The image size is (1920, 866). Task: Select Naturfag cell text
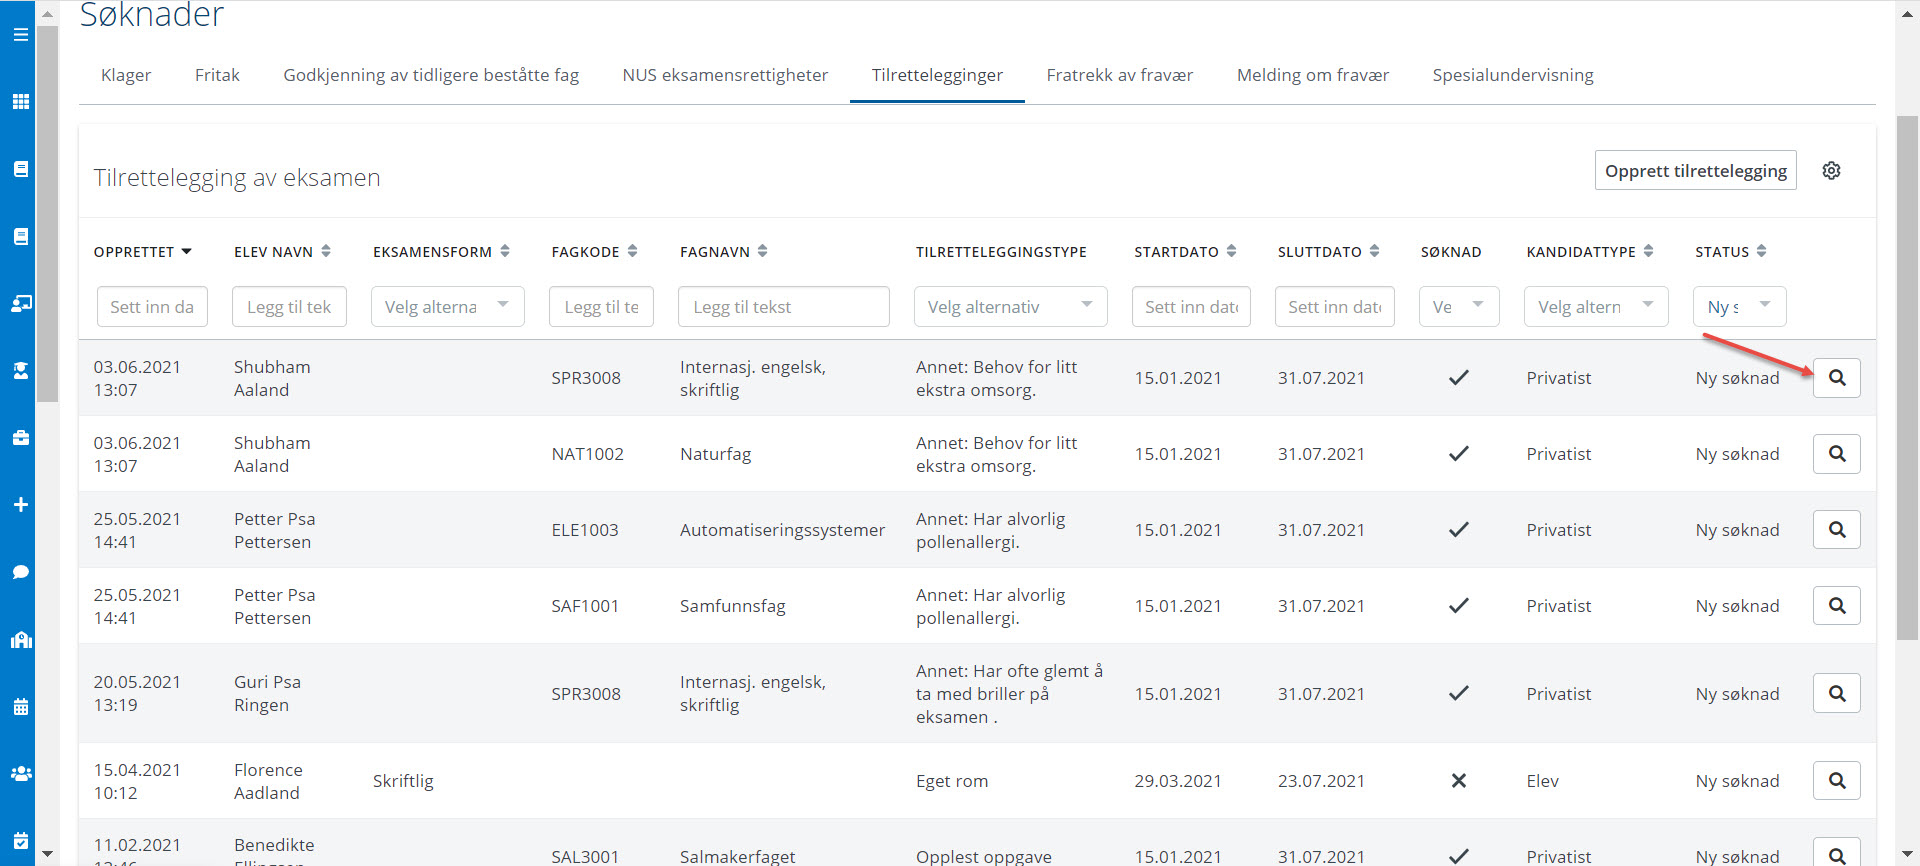coord(715,454)
